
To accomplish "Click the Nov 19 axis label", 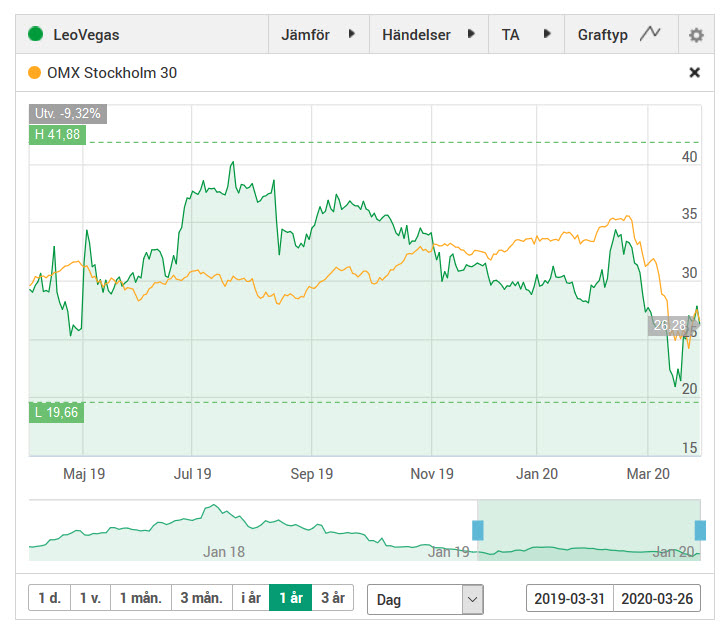I will click(x=432, y=474).
